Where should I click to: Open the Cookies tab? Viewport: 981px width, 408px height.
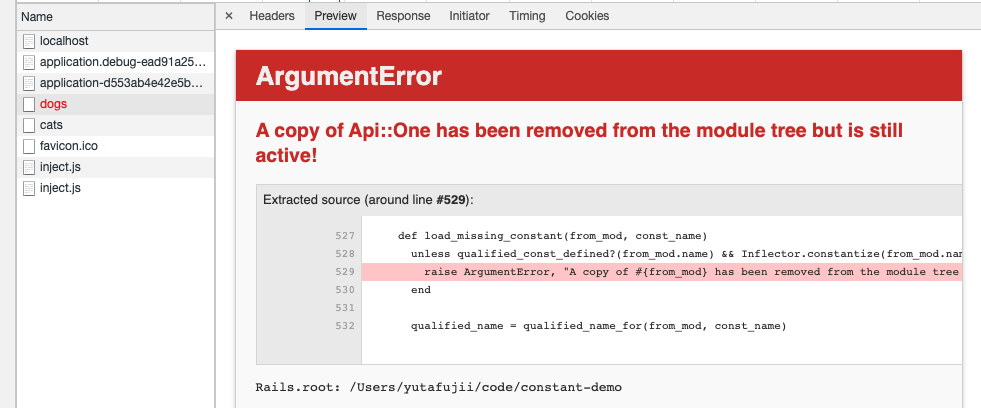pos(587,16)
